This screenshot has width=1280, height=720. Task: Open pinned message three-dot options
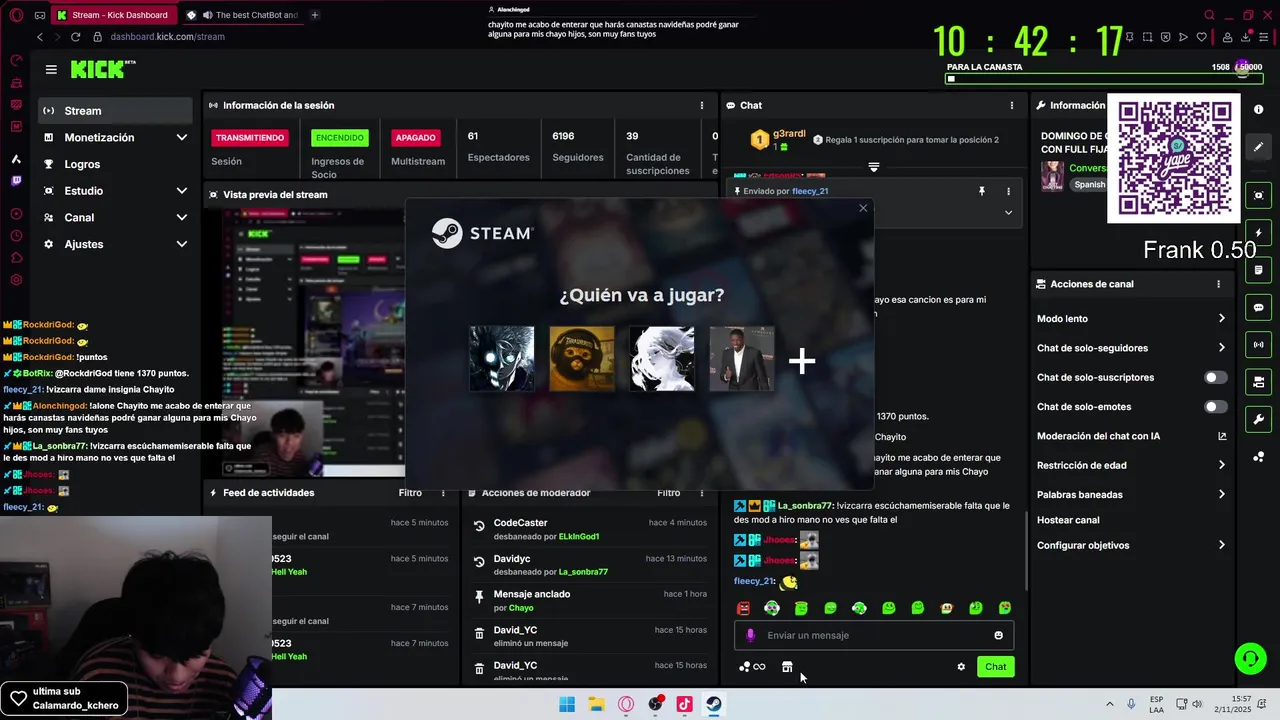tap(1008, 191)
